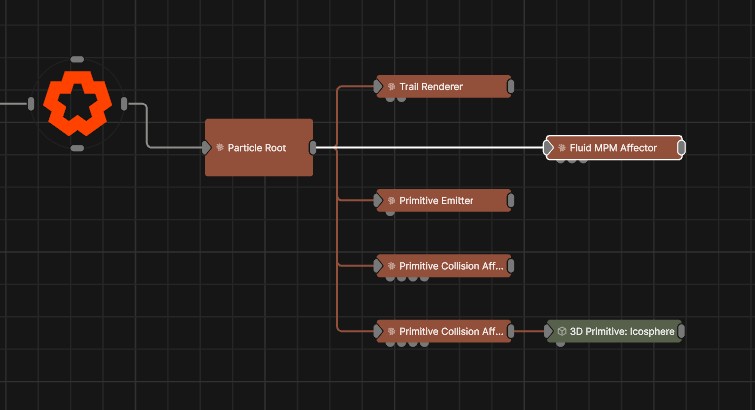Select the Trail Renderer node
The width and height of the screenshot is (755, 410).
pyautogui.click(x=443, y=87)
